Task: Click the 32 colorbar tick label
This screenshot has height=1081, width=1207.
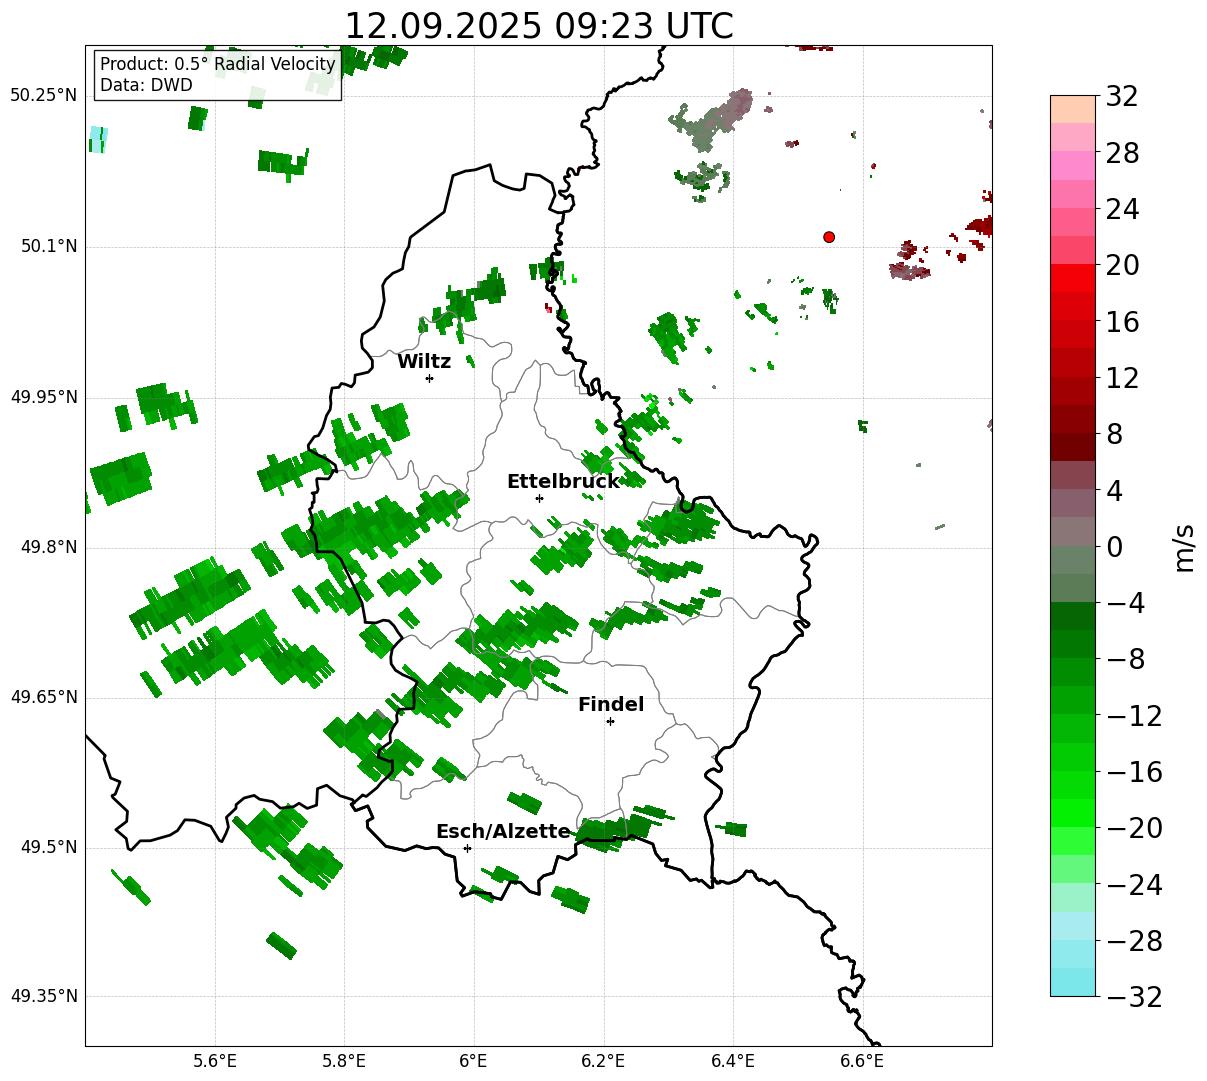Action: [1122, 97]
